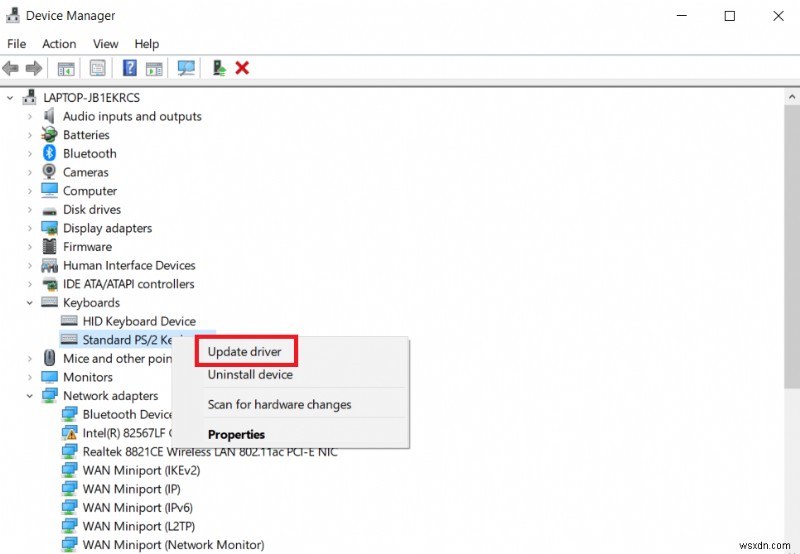
Task: Select Standard PS/2 Keyboard entry
Action: [x=127, y=340]
